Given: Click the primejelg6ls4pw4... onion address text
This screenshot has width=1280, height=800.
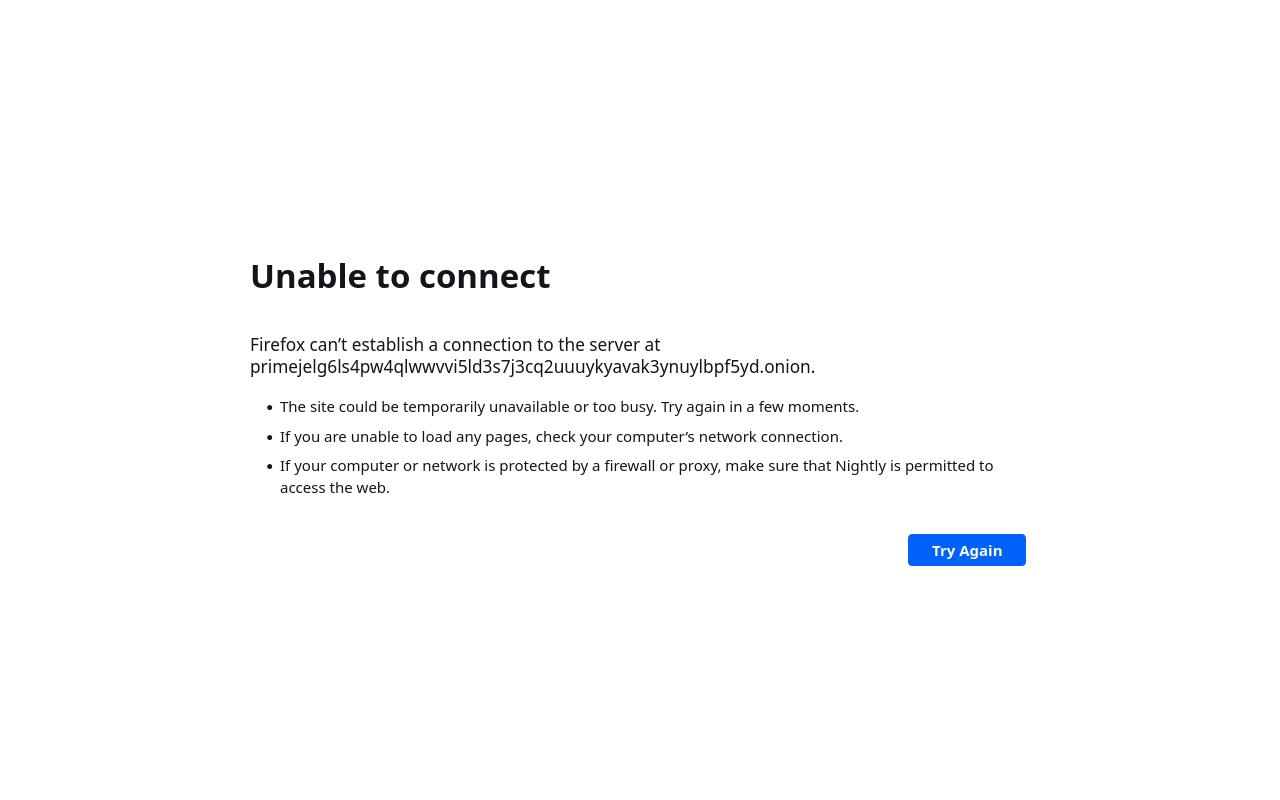Looking at the screenshot, I should coord(532,367).
